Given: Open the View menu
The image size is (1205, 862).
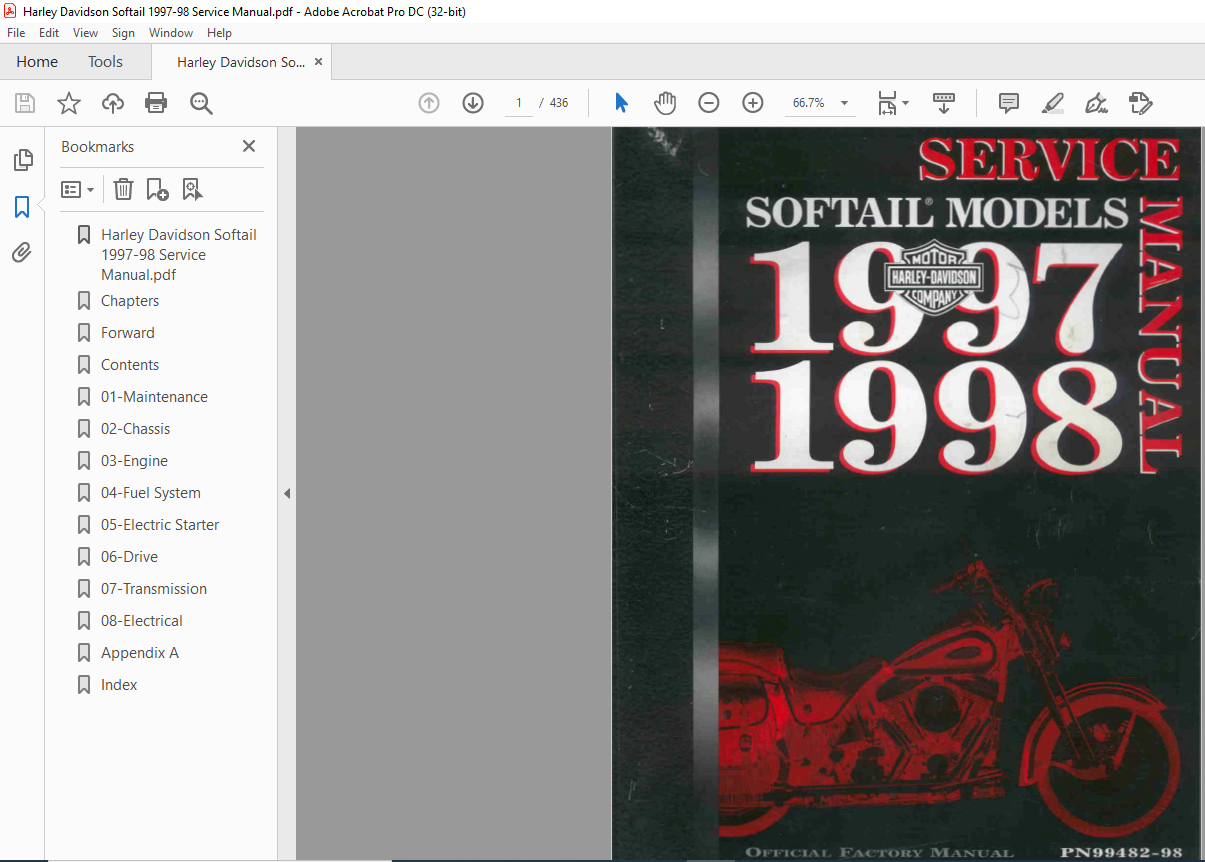Looking at the screenshot, I should pyautogui.click(x=85, y=33).
